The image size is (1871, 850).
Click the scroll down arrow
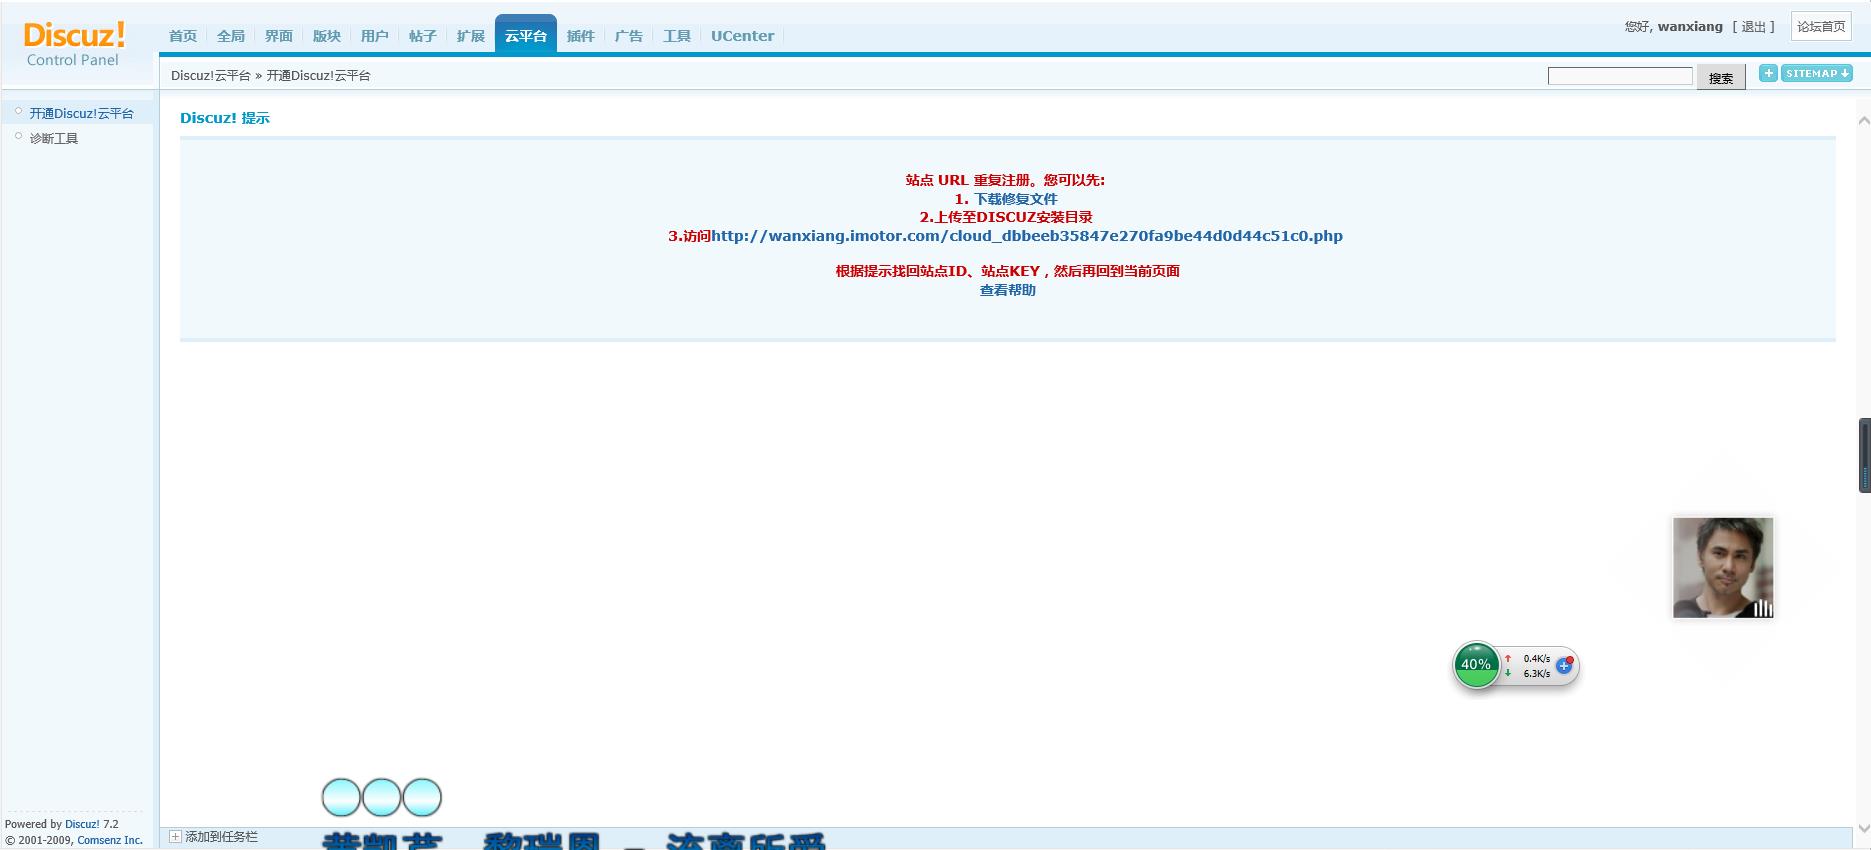[x=1864, y=828]
